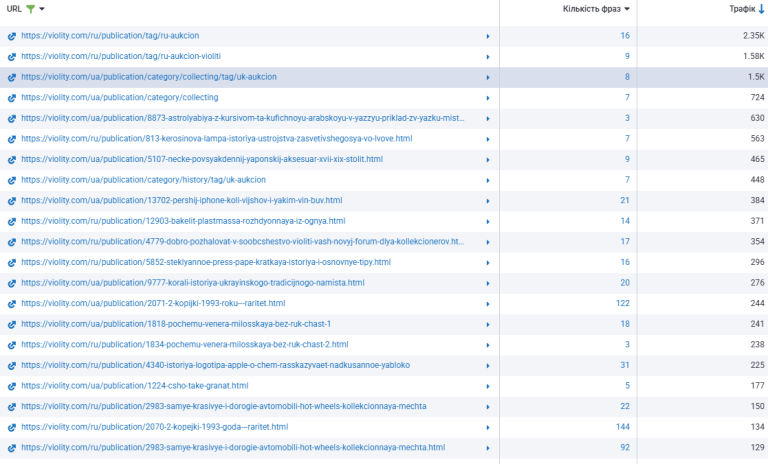Image resolution: width=768 pixels, height=464 pixels.
Task: Open external link icon for 1818-pochemu-venera row
Action: [12, 324]
